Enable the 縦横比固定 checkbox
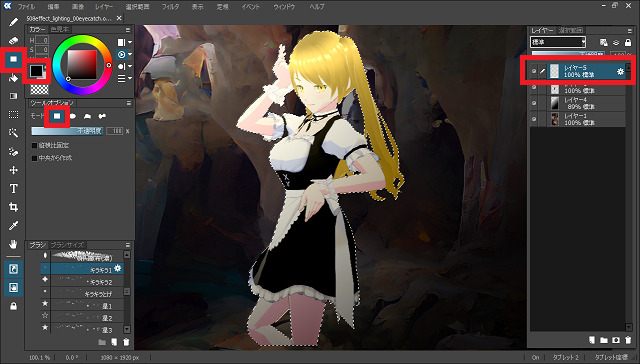This screenshot has width=640, height=364. coord(35,145)
